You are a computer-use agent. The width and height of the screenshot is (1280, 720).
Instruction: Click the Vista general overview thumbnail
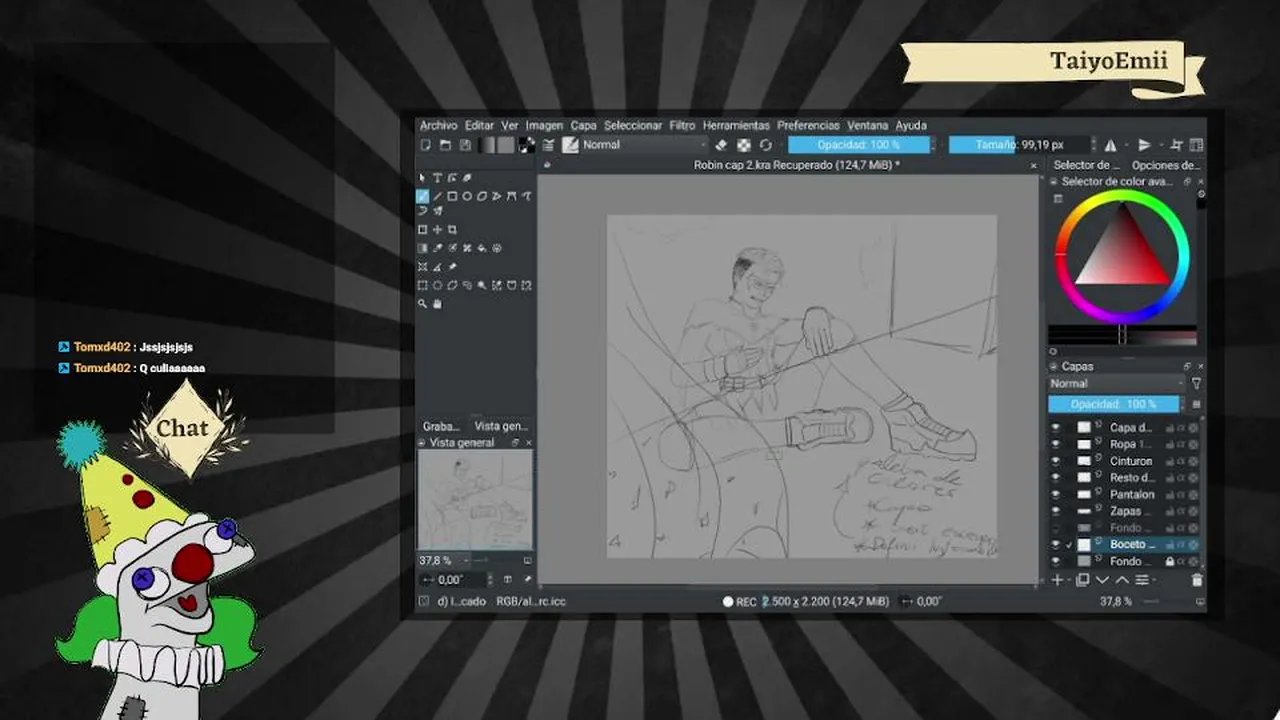pyautogui.click(x=475, y=500)
